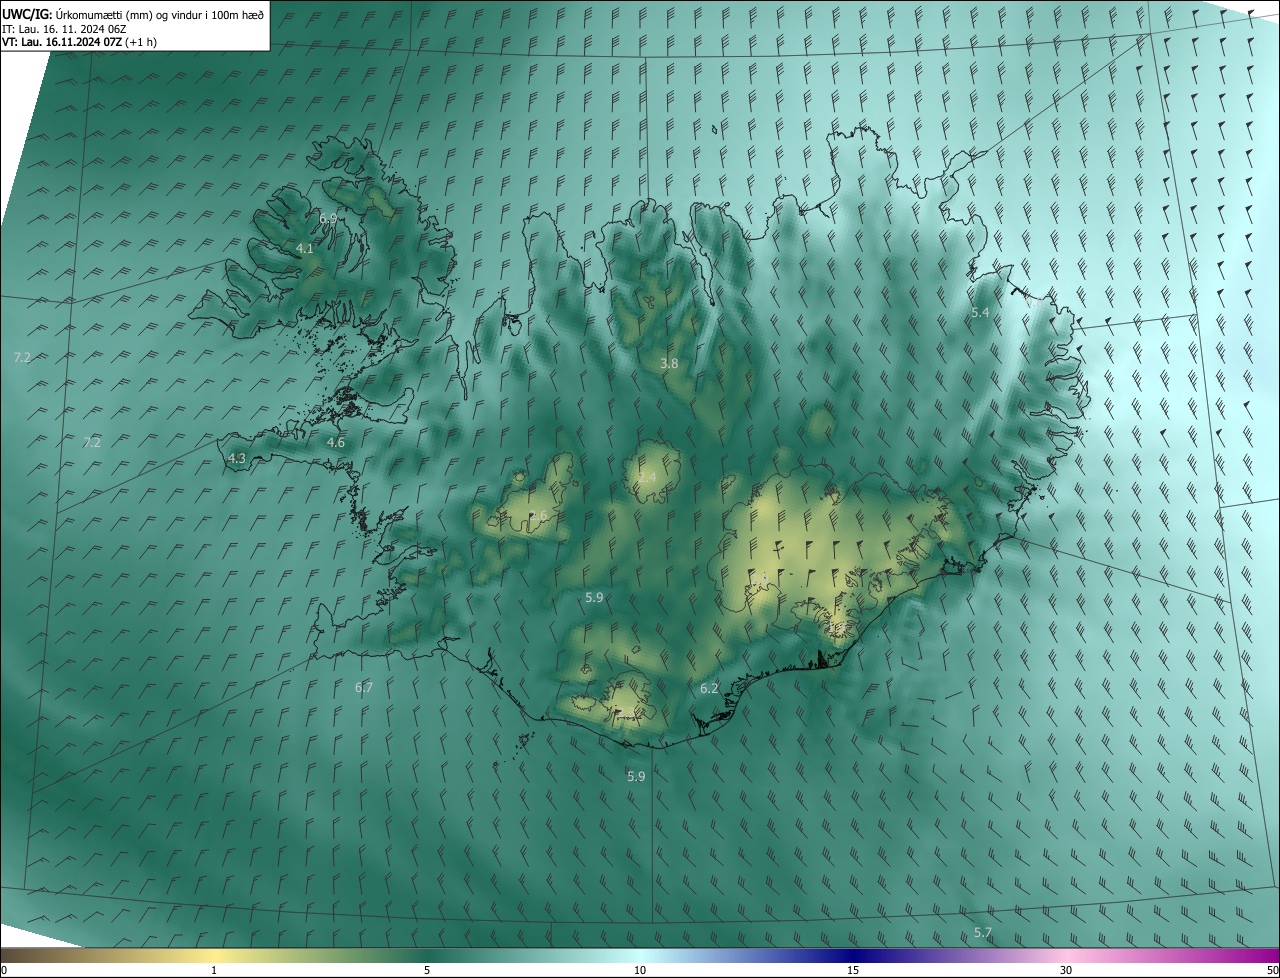Click the 6.2 value near the south coast

coord(709,688)
